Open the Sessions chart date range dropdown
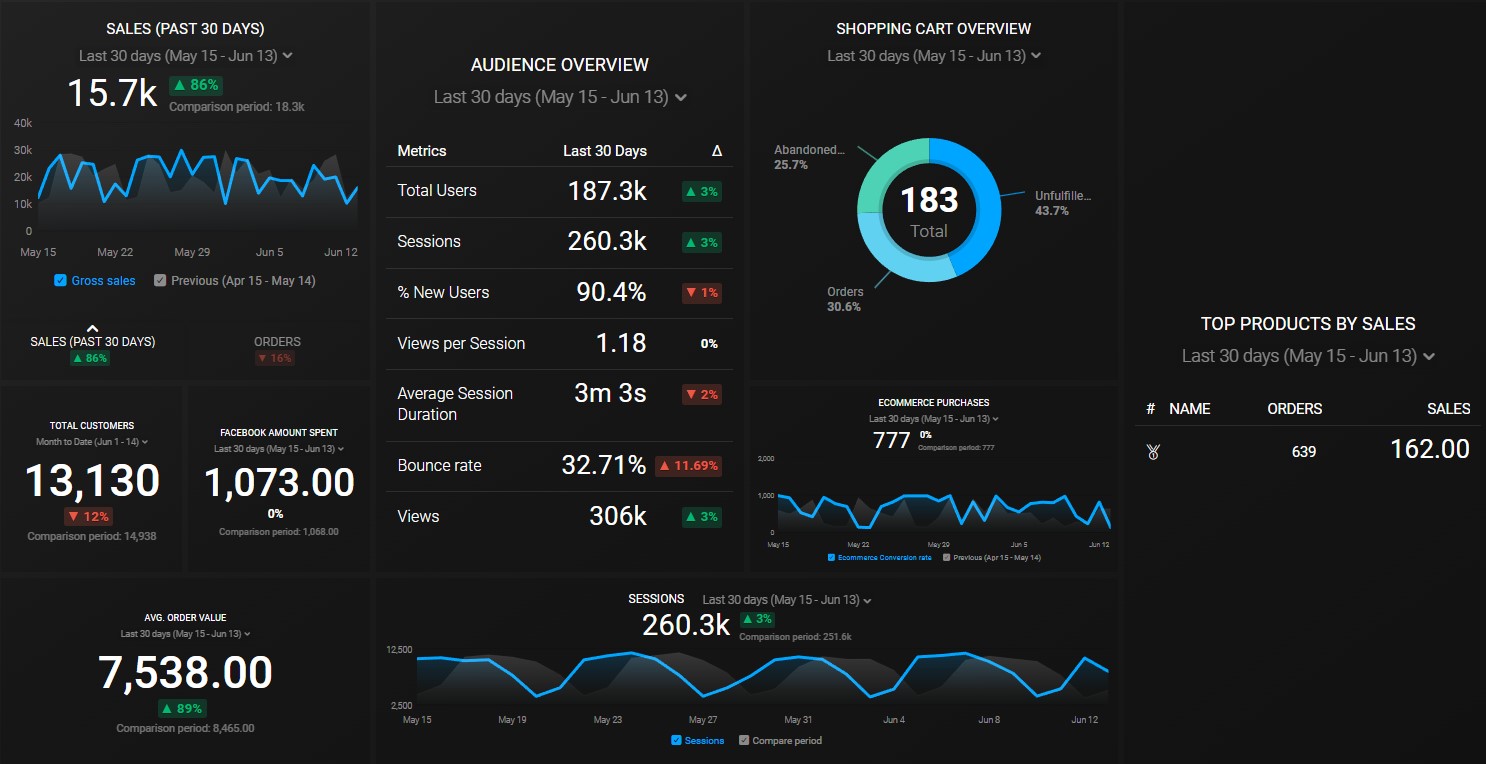This screenshot has height=764, width=1486. click(x=787, y=600)
